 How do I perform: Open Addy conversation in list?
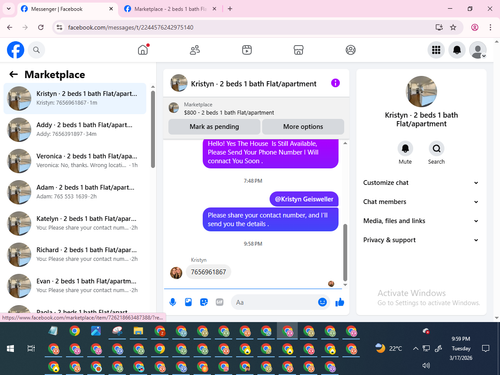coord(75,129)
